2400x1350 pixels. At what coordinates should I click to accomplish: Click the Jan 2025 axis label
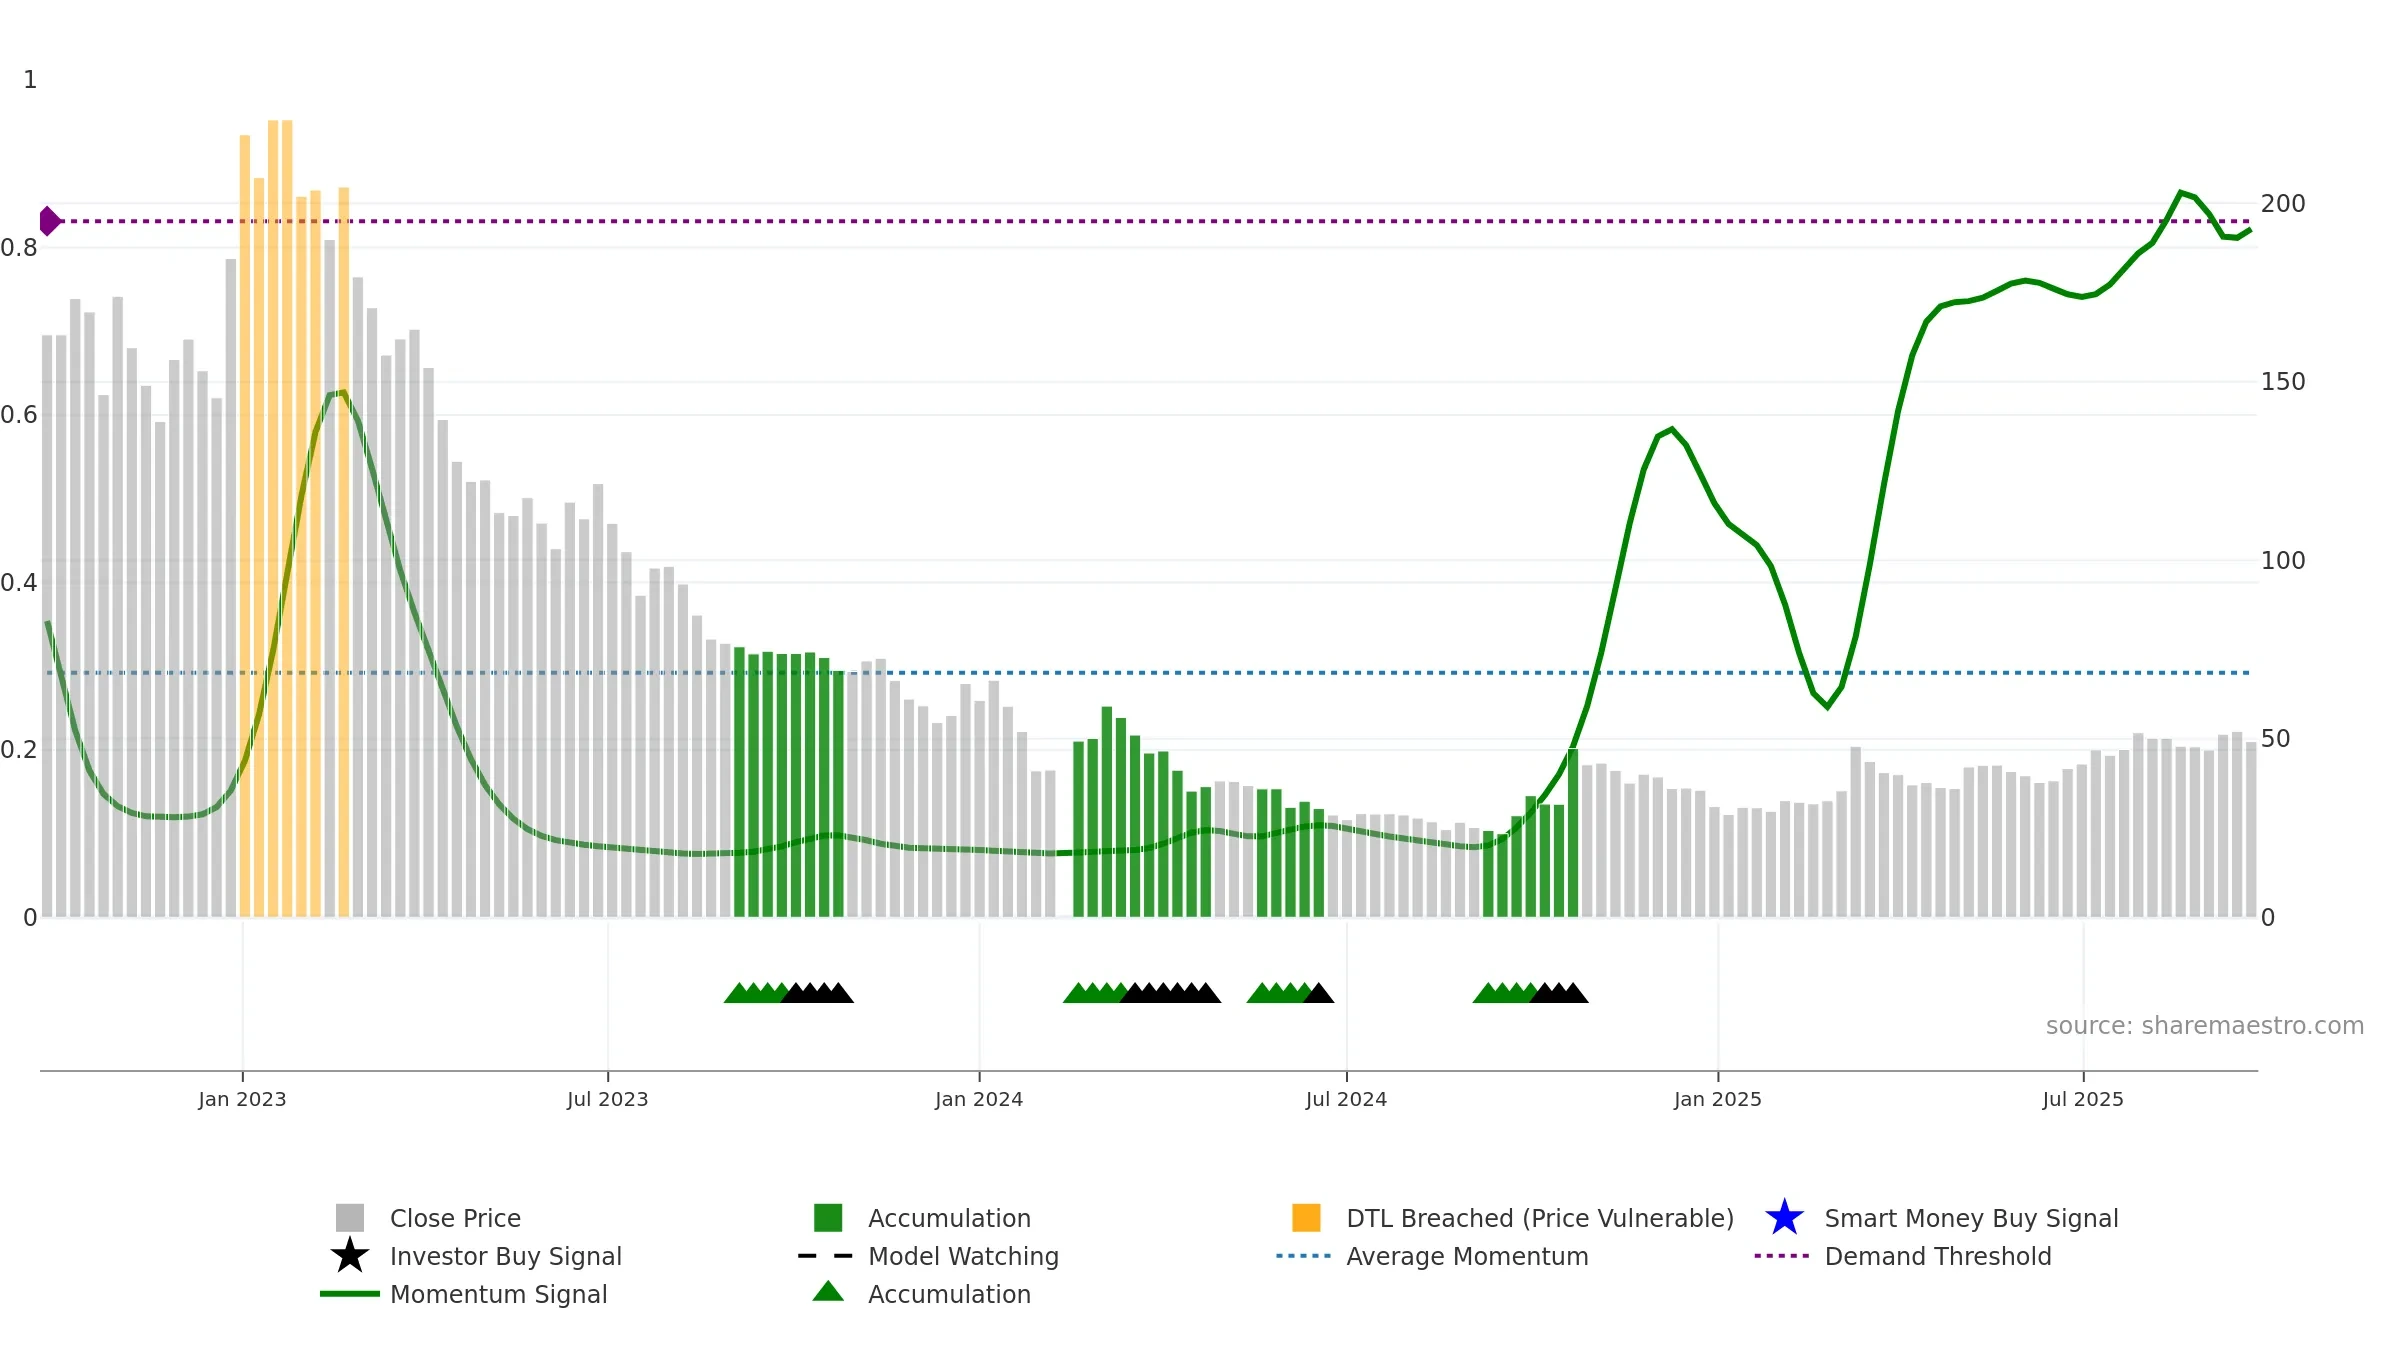tap(1718, 1099)
